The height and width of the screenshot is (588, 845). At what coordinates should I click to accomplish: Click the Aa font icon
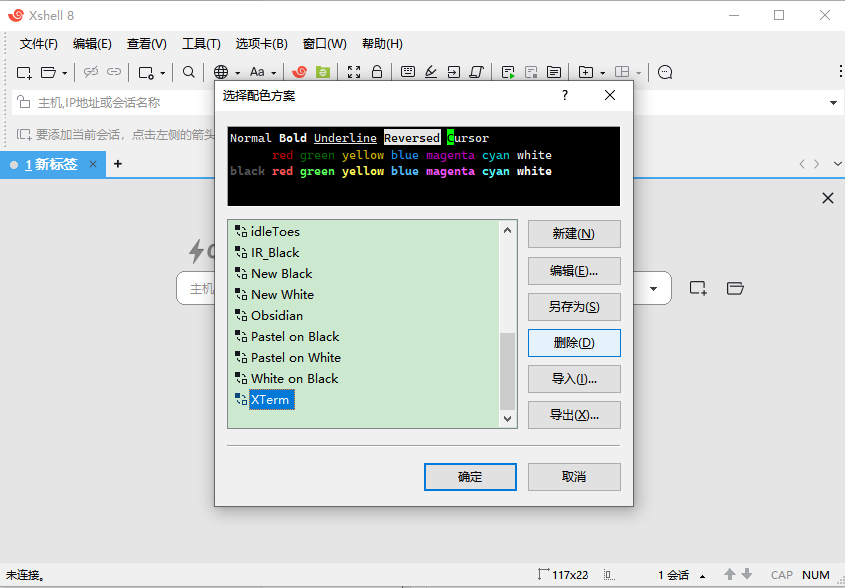[x=257, y=72]
